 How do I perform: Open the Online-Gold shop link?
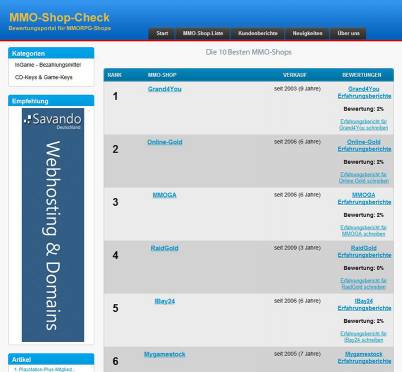(x=165, y=142)
